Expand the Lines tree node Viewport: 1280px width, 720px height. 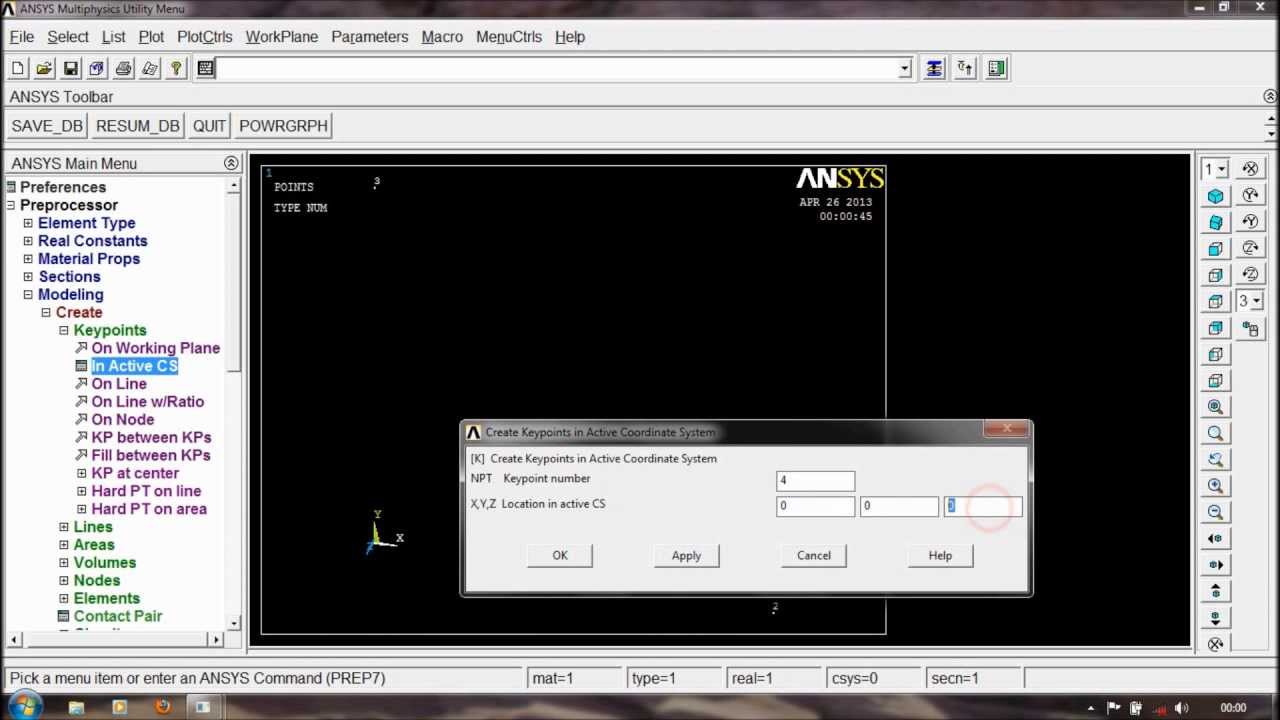point(64,527)
